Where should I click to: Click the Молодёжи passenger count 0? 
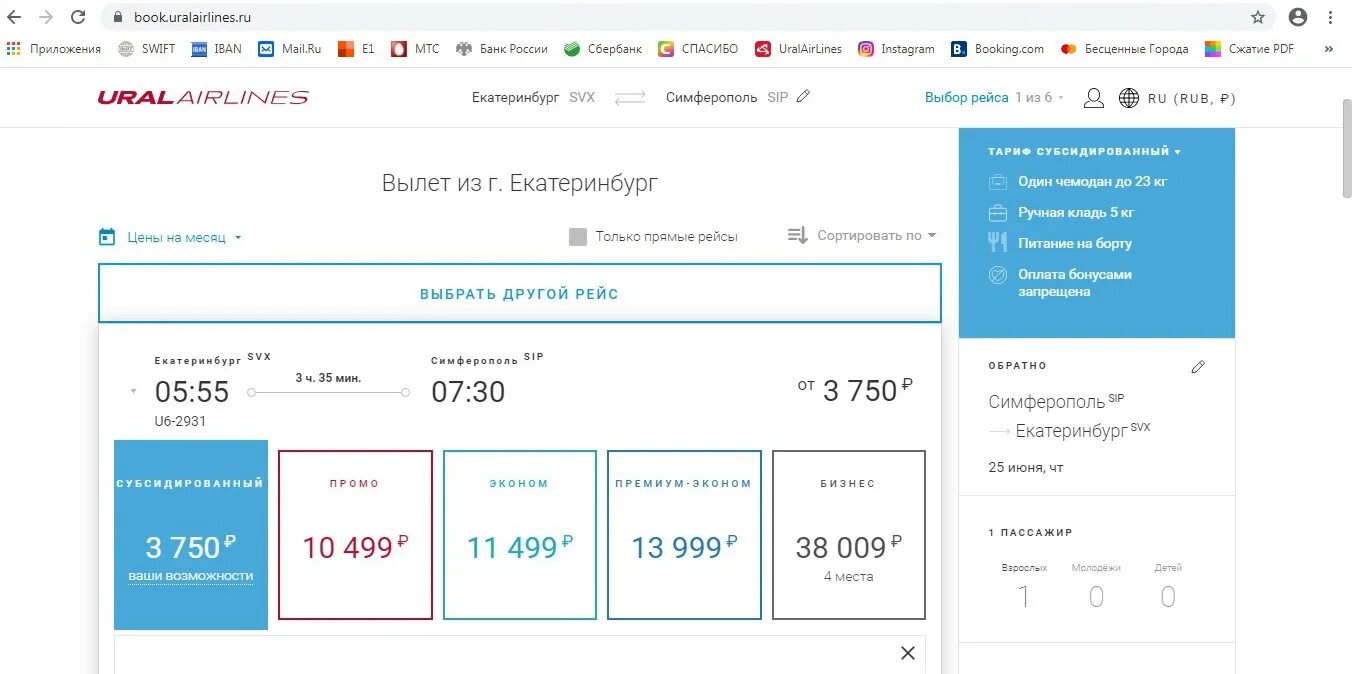point(1096,598)
